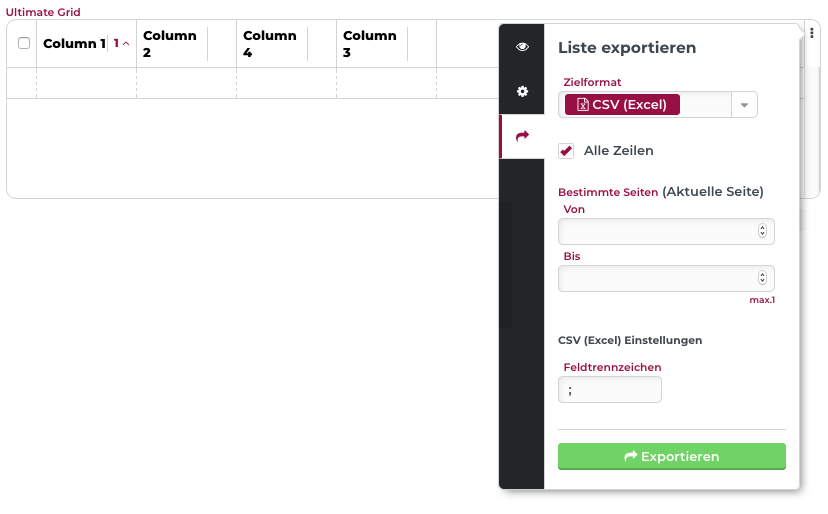Viewport: 828px width, 514px height.
Task: Open the column visibility eye tab
Action: (522, 47)
